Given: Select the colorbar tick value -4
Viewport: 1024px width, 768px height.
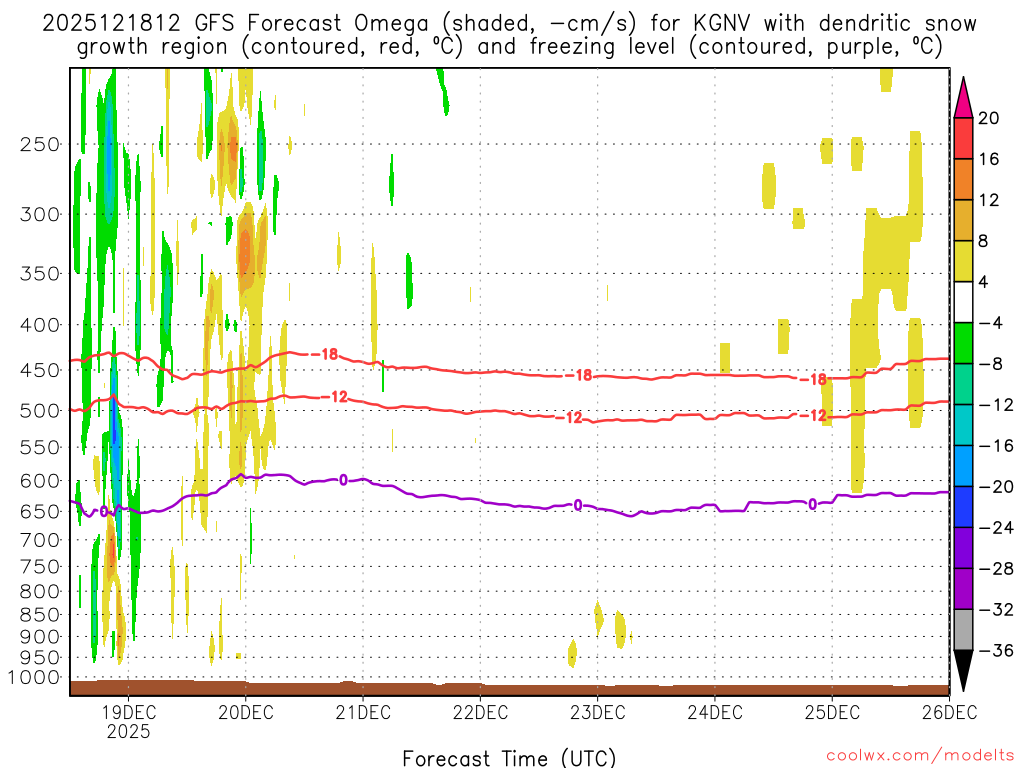Looking at the screenshot, I should (989, 323).
